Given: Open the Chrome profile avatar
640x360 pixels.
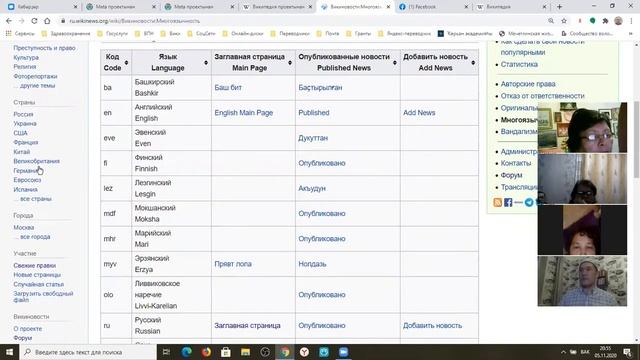Looking at the screenshot, I should (x=618, y=21).
